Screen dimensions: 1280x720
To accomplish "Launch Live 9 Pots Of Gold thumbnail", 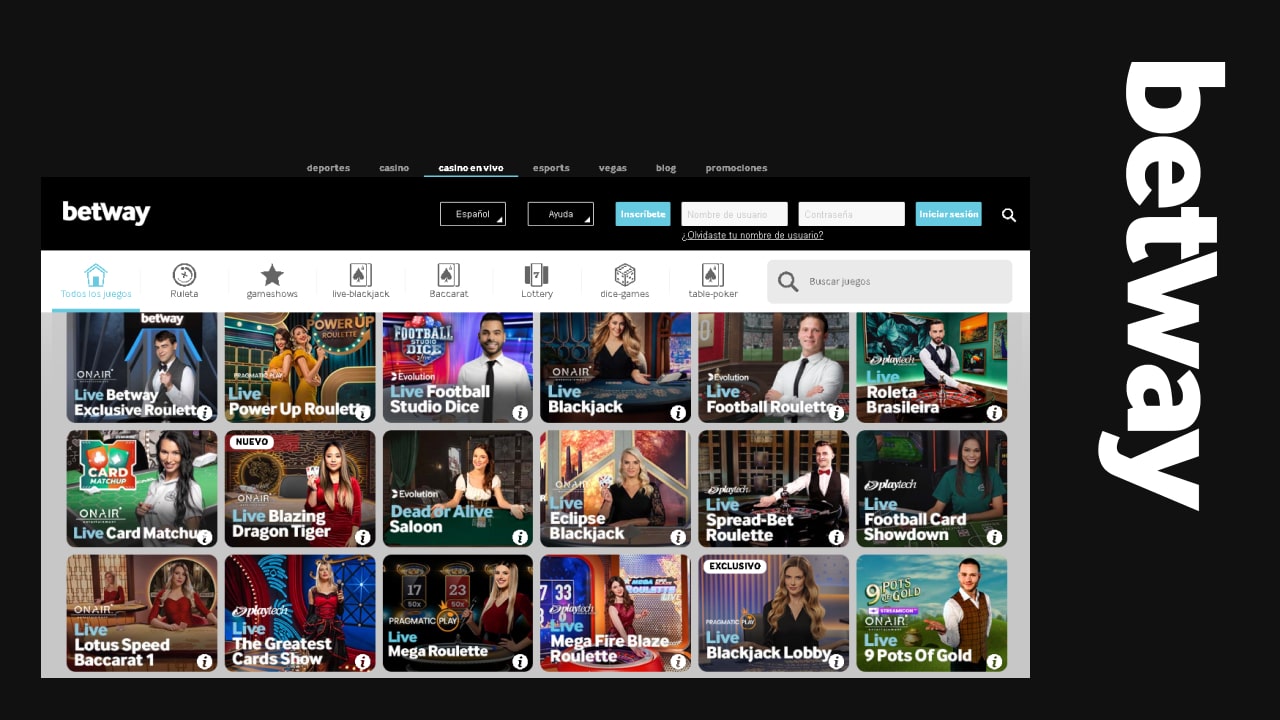I will tap(932, 613).
